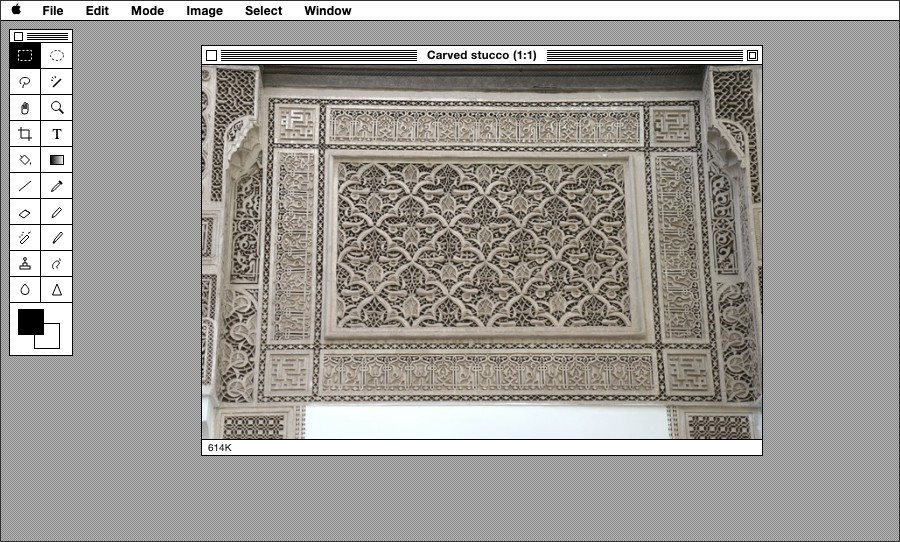Select the Eraser tool
Image resolution: width=900 pixels, height=542 pixels.
click(25, 212)
